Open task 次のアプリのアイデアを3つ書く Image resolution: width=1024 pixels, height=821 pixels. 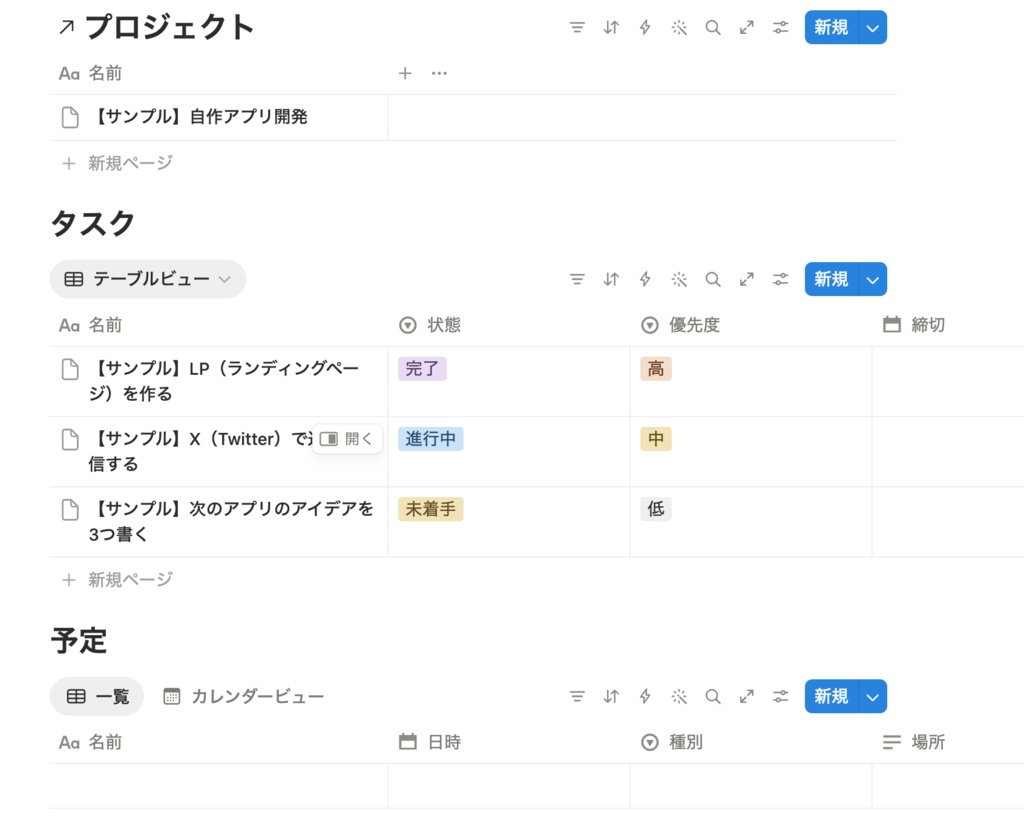(231, 521)
